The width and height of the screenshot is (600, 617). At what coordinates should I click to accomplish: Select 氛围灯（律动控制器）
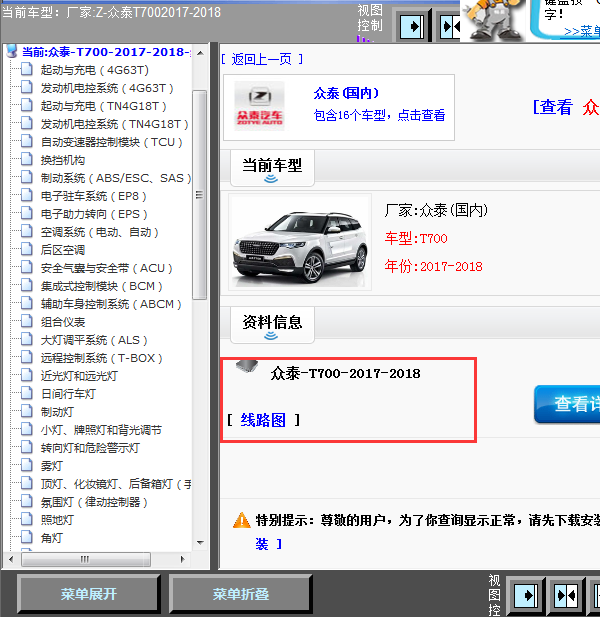(x=94, y=502)
